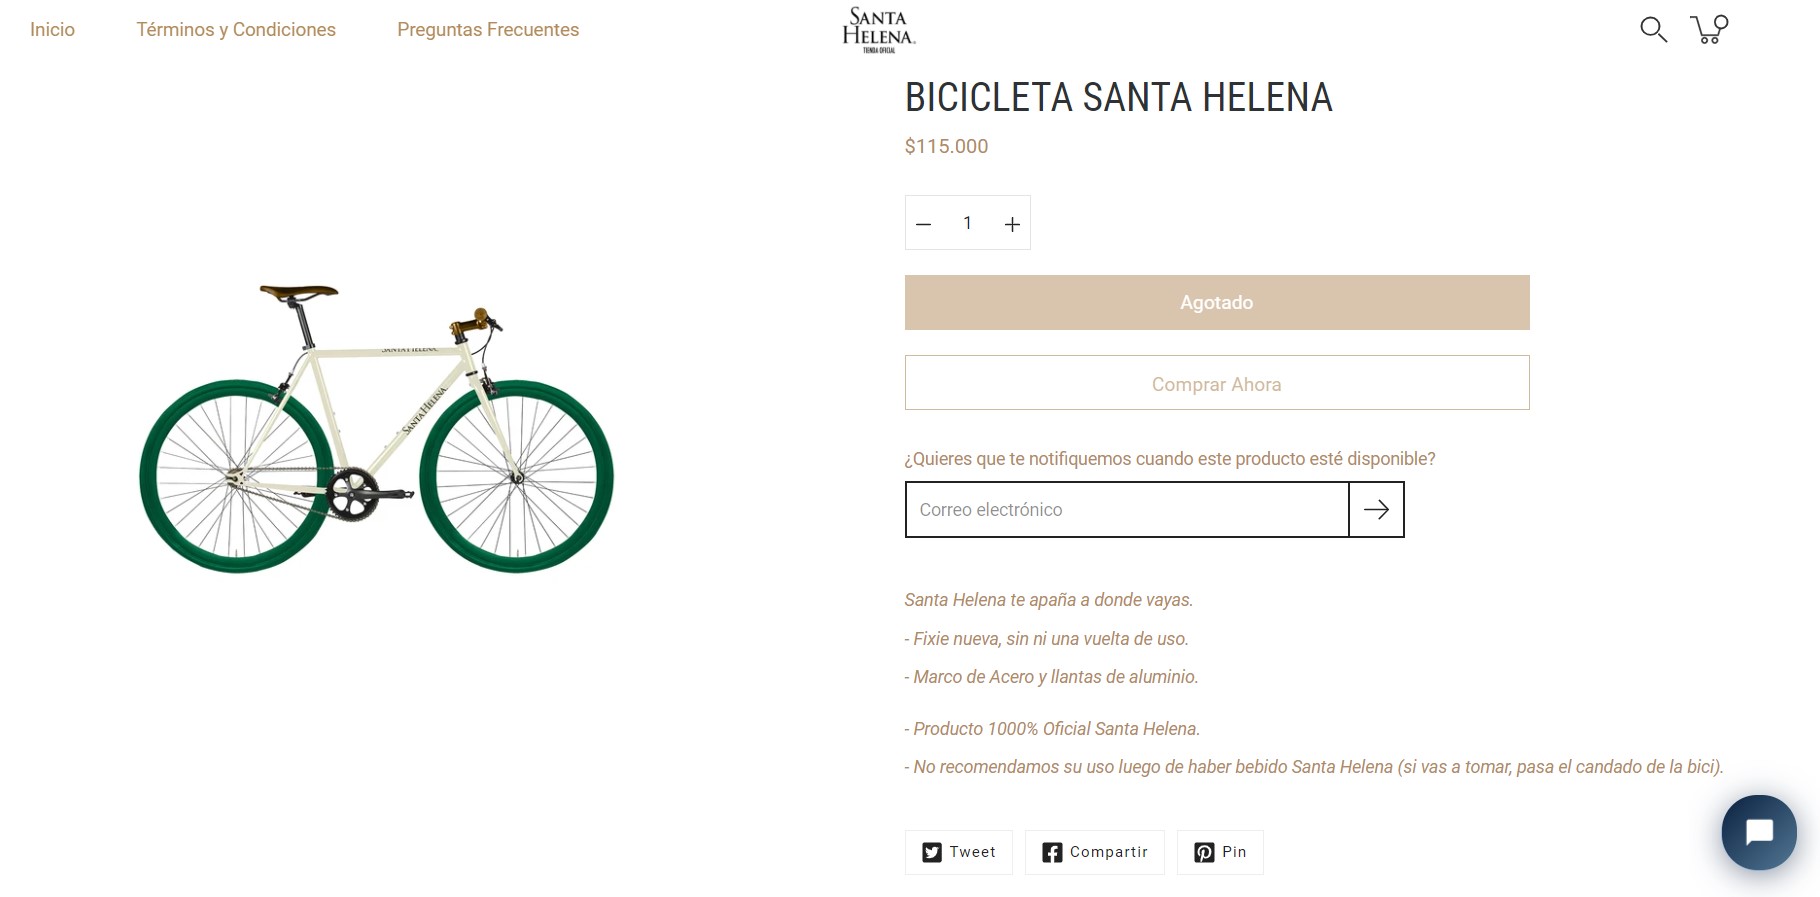Increase quantity with plus button

(1012, 224)
